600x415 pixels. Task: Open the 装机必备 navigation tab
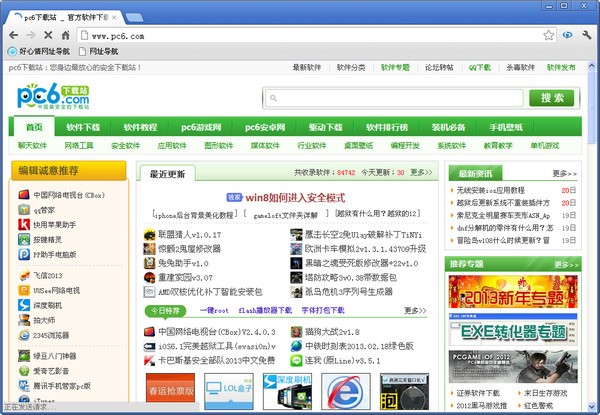coord(448,127)
